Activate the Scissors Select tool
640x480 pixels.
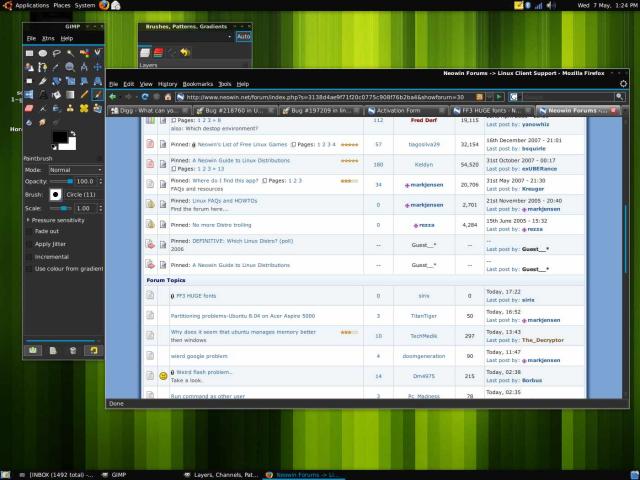point(98,53)
